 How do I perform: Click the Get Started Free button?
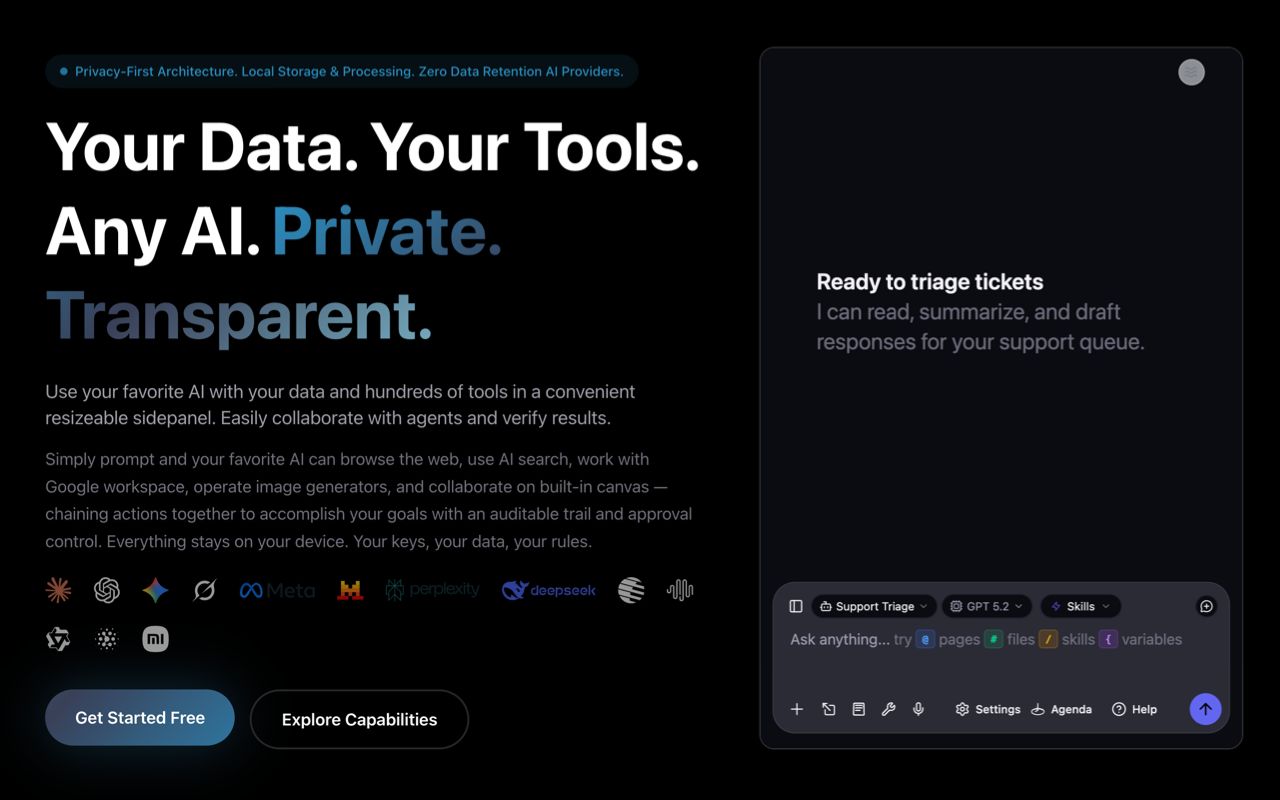[x=140, y=718]
